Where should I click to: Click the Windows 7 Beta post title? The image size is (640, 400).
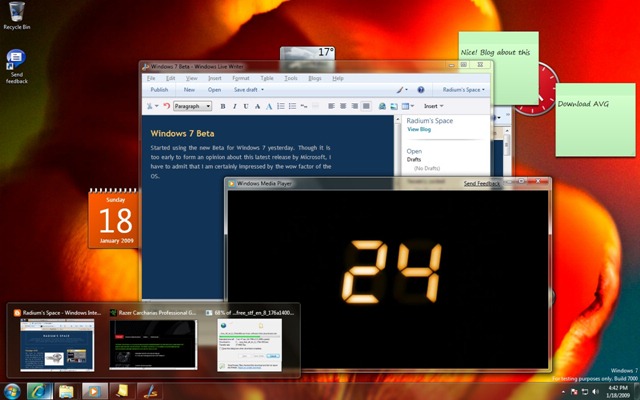(x=182, y=133)
